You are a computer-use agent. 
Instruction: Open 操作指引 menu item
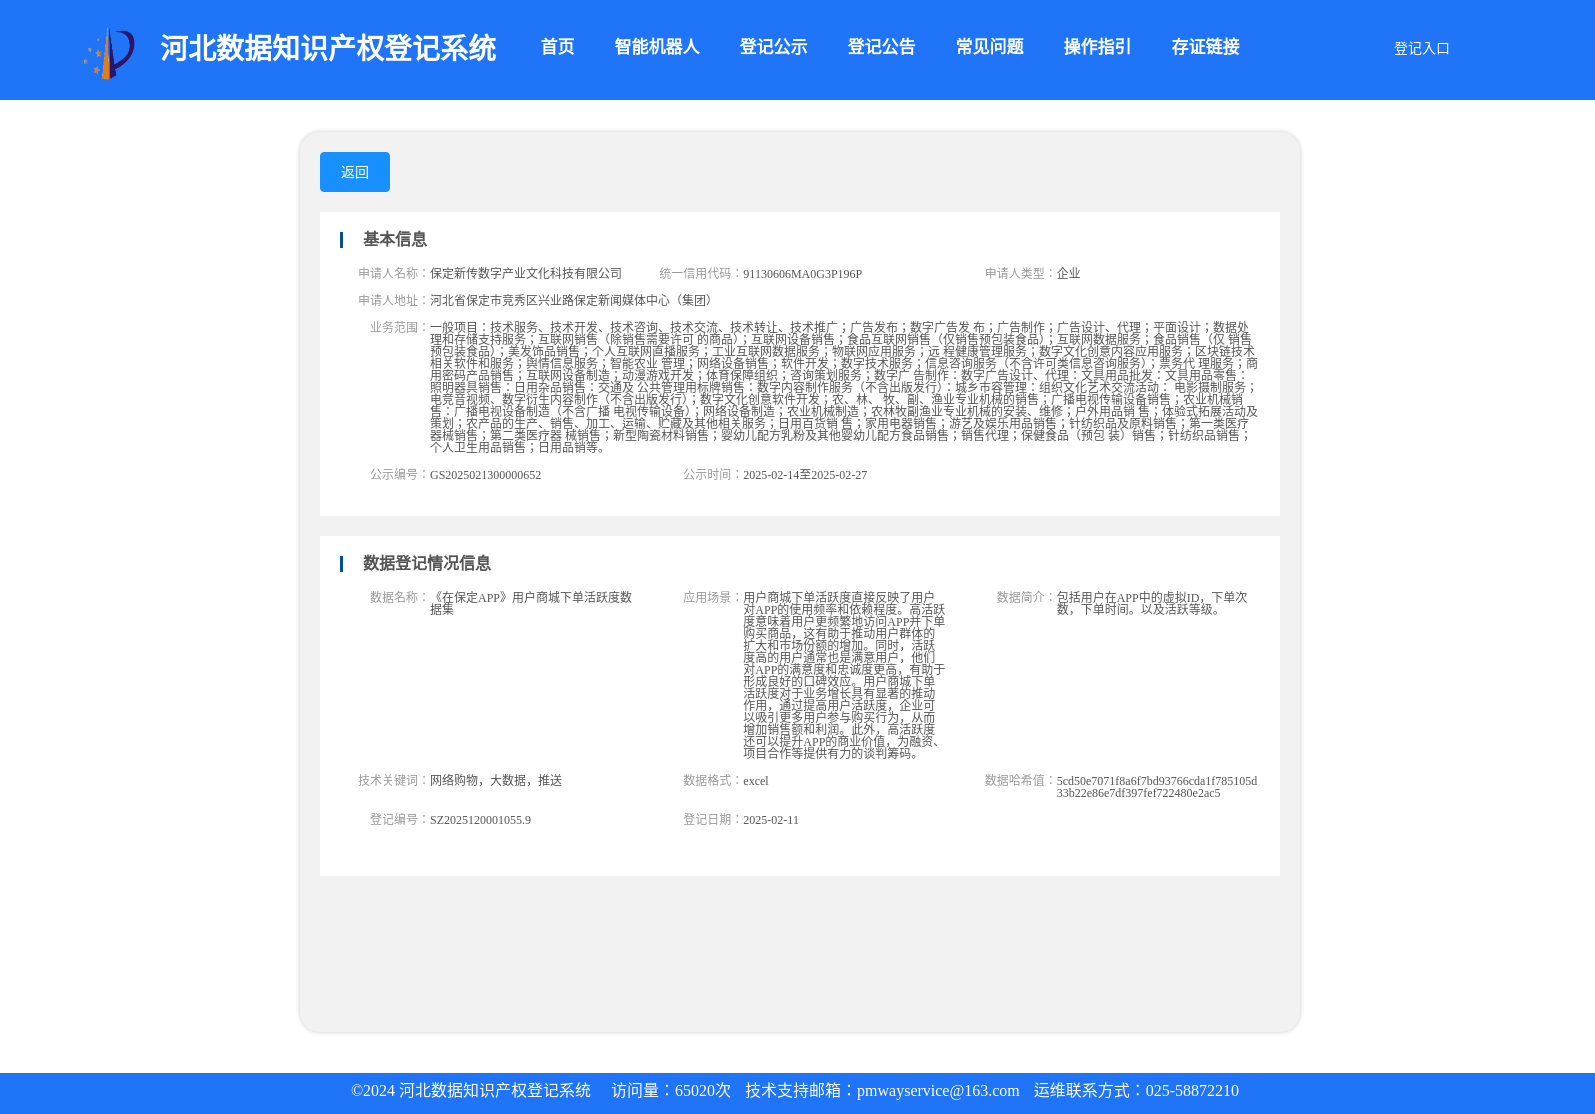tap(1097, 47)
